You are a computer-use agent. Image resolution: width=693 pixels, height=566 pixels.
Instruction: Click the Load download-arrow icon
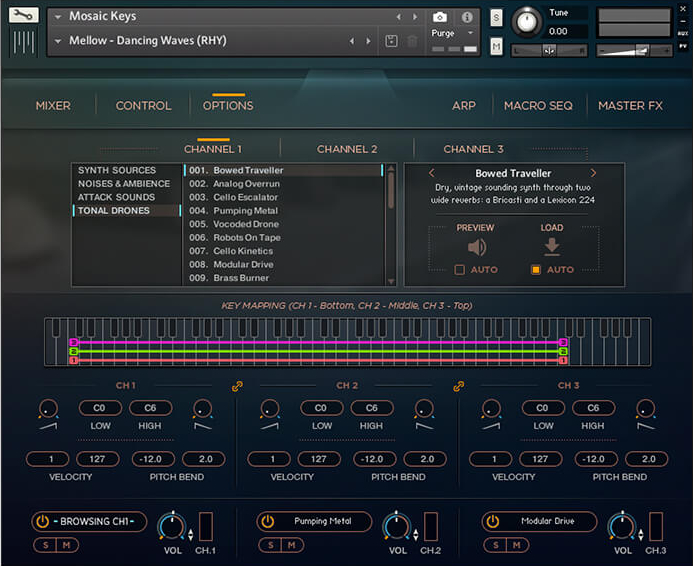coord(552,247)
